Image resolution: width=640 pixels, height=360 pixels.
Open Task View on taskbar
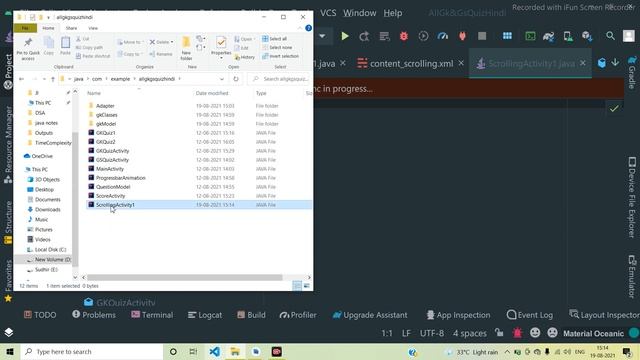click(193, 351)
